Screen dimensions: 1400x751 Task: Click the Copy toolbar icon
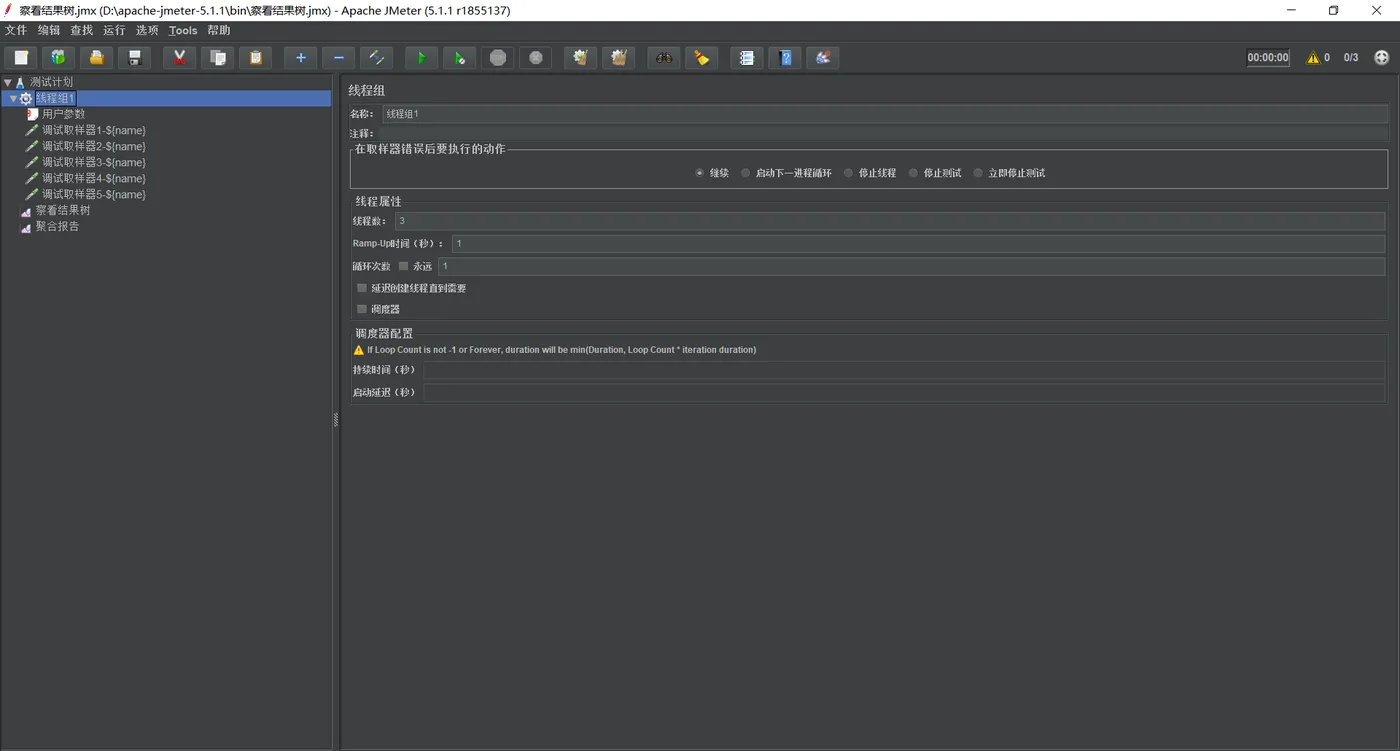coord(217,58)
